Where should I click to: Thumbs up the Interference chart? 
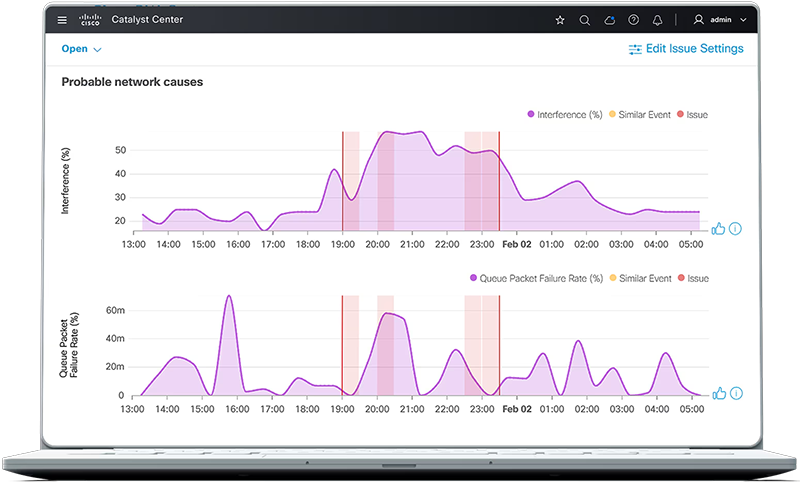718,228
